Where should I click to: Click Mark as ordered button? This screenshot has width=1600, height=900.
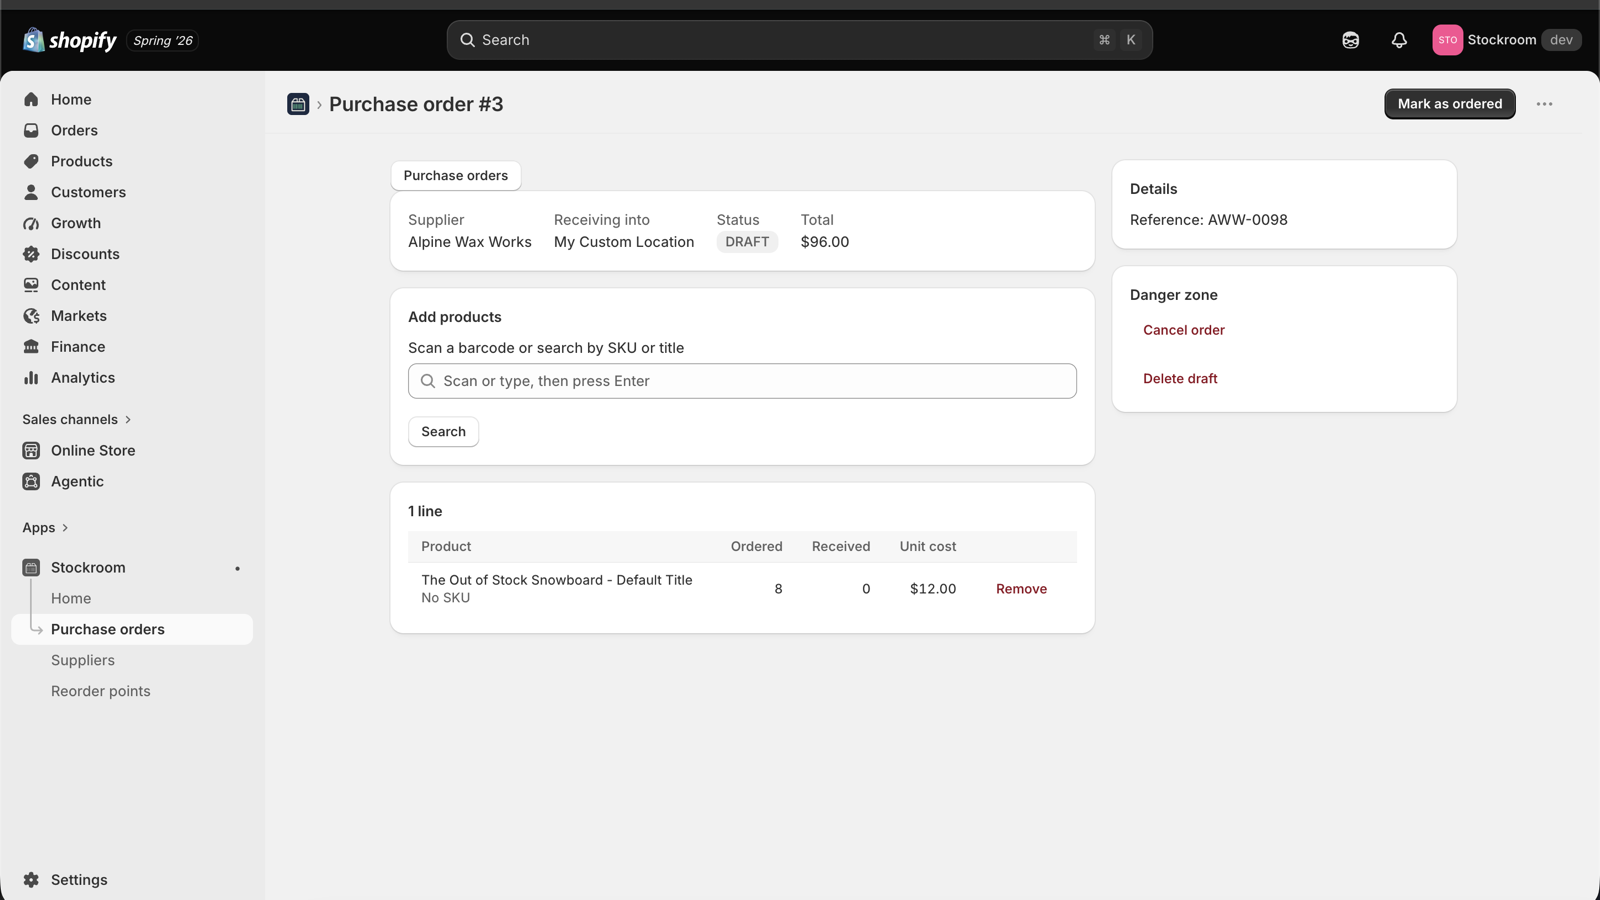[x=1450, y=104]
